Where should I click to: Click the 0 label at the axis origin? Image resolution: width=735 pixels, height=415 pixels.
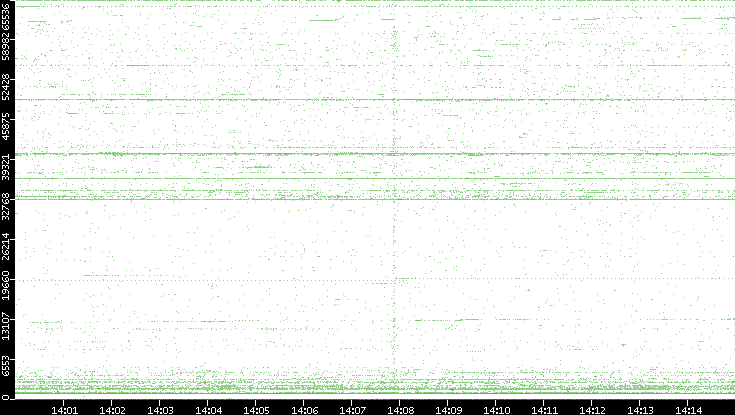[7, 397]
